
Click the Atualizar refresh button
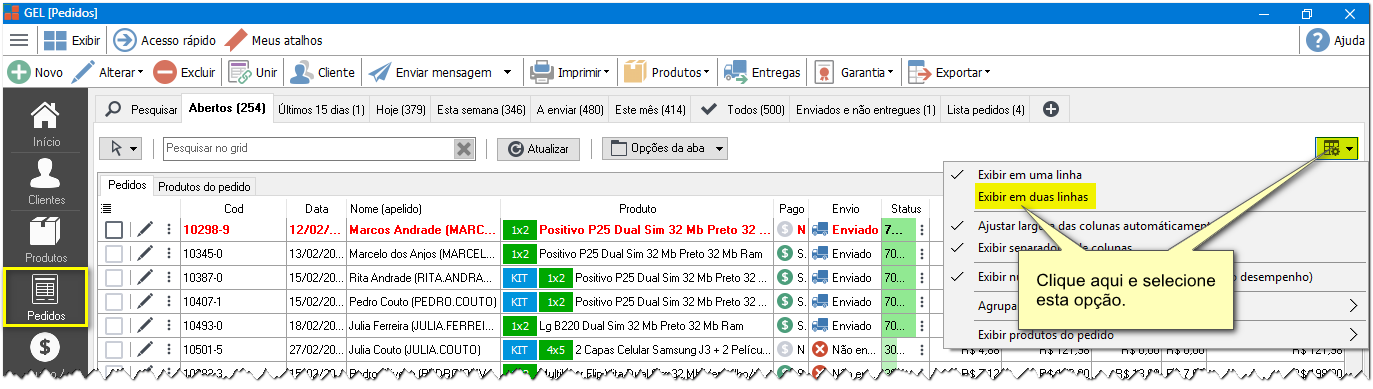click(538, 148)
